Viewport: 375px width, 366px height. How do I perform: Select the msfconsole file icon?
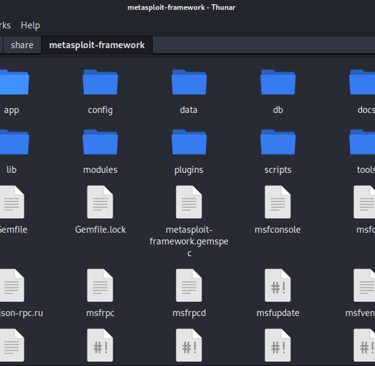pyautogui.click(x=278, y=202)
